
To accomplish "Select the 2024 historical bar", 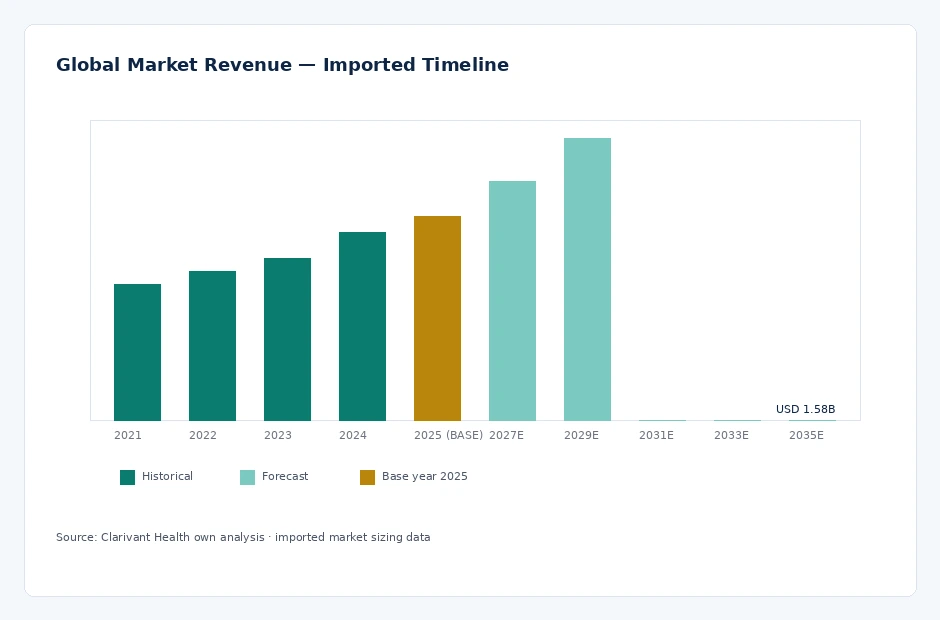I will point(362,326).
